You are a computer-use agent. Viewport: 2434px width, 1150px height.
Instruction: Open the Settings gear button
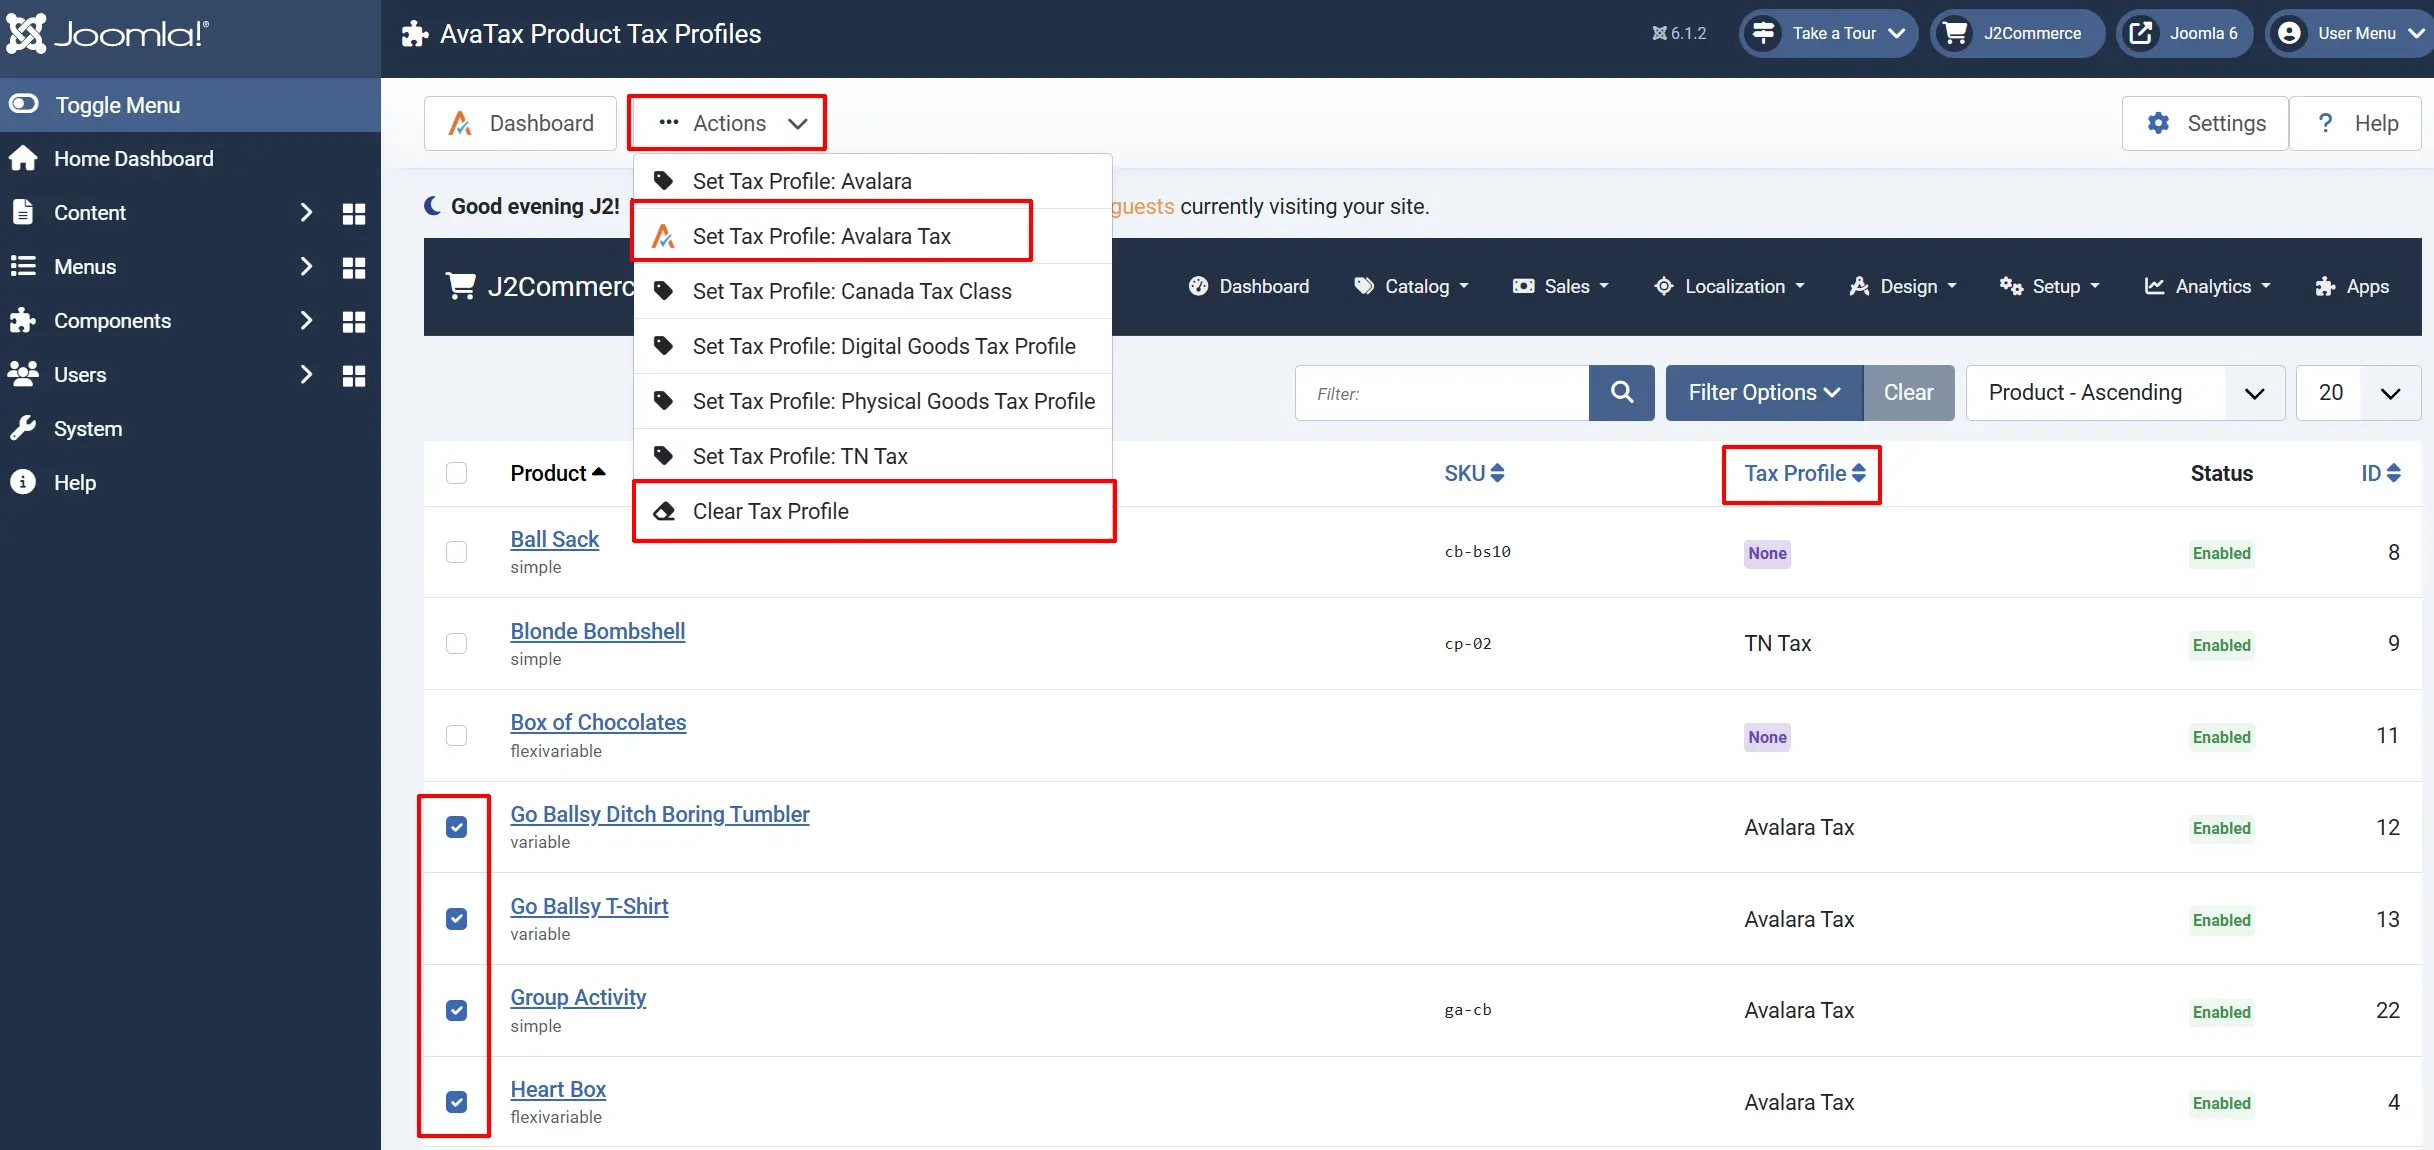[x=2205, y=123]
